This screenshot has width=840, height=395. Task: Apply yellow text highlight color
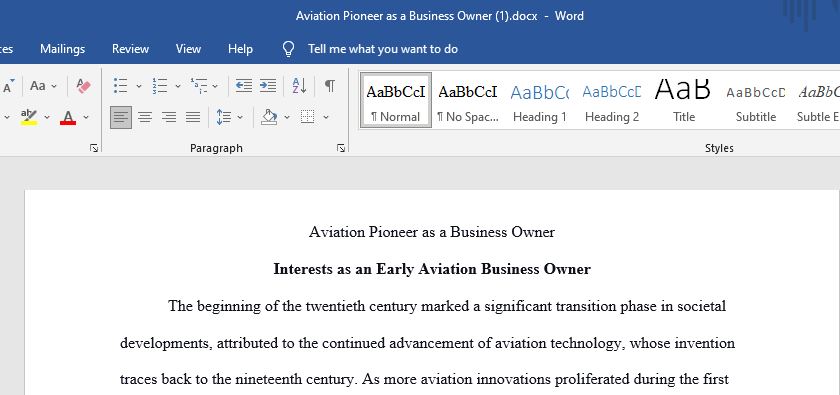coord(29,117)
